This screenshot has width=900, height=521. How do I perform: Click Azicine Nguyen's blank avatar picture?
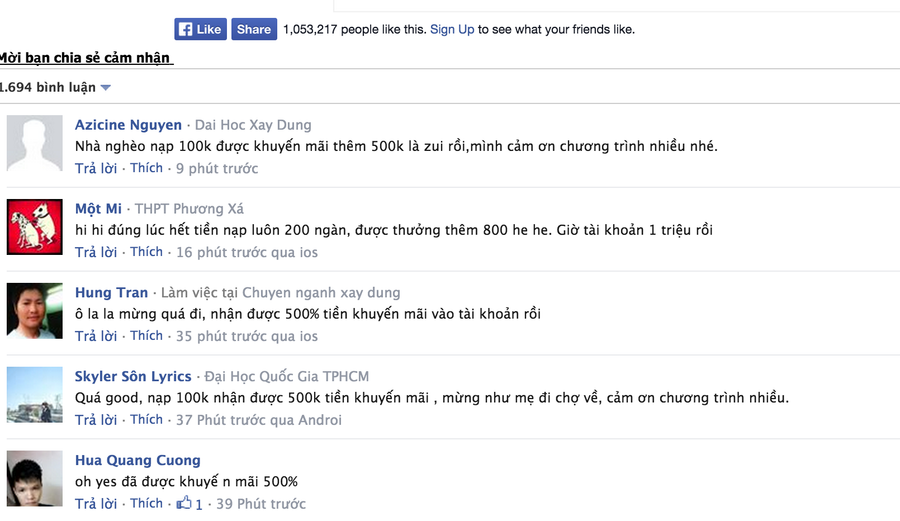coord(35,143)
